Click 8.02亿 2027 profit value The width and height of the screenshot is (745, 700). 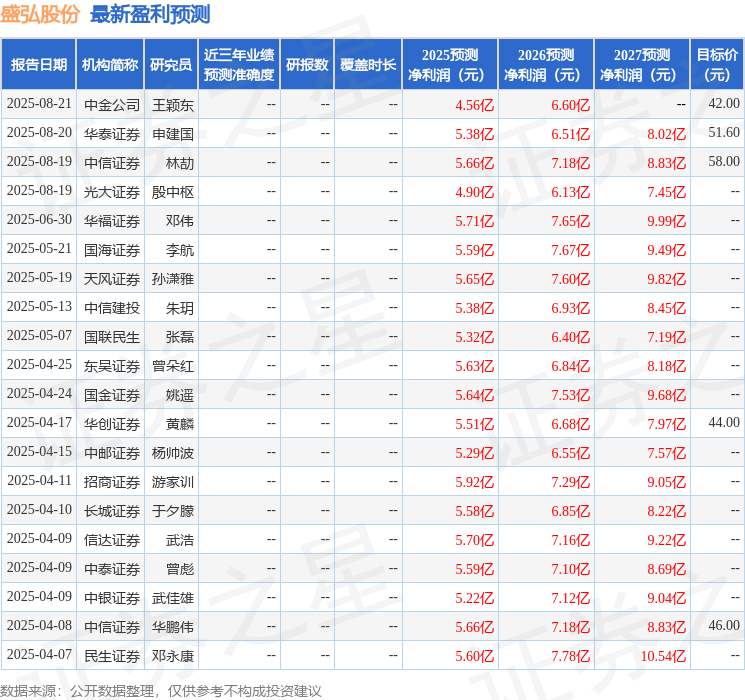[x=667, y=134]
